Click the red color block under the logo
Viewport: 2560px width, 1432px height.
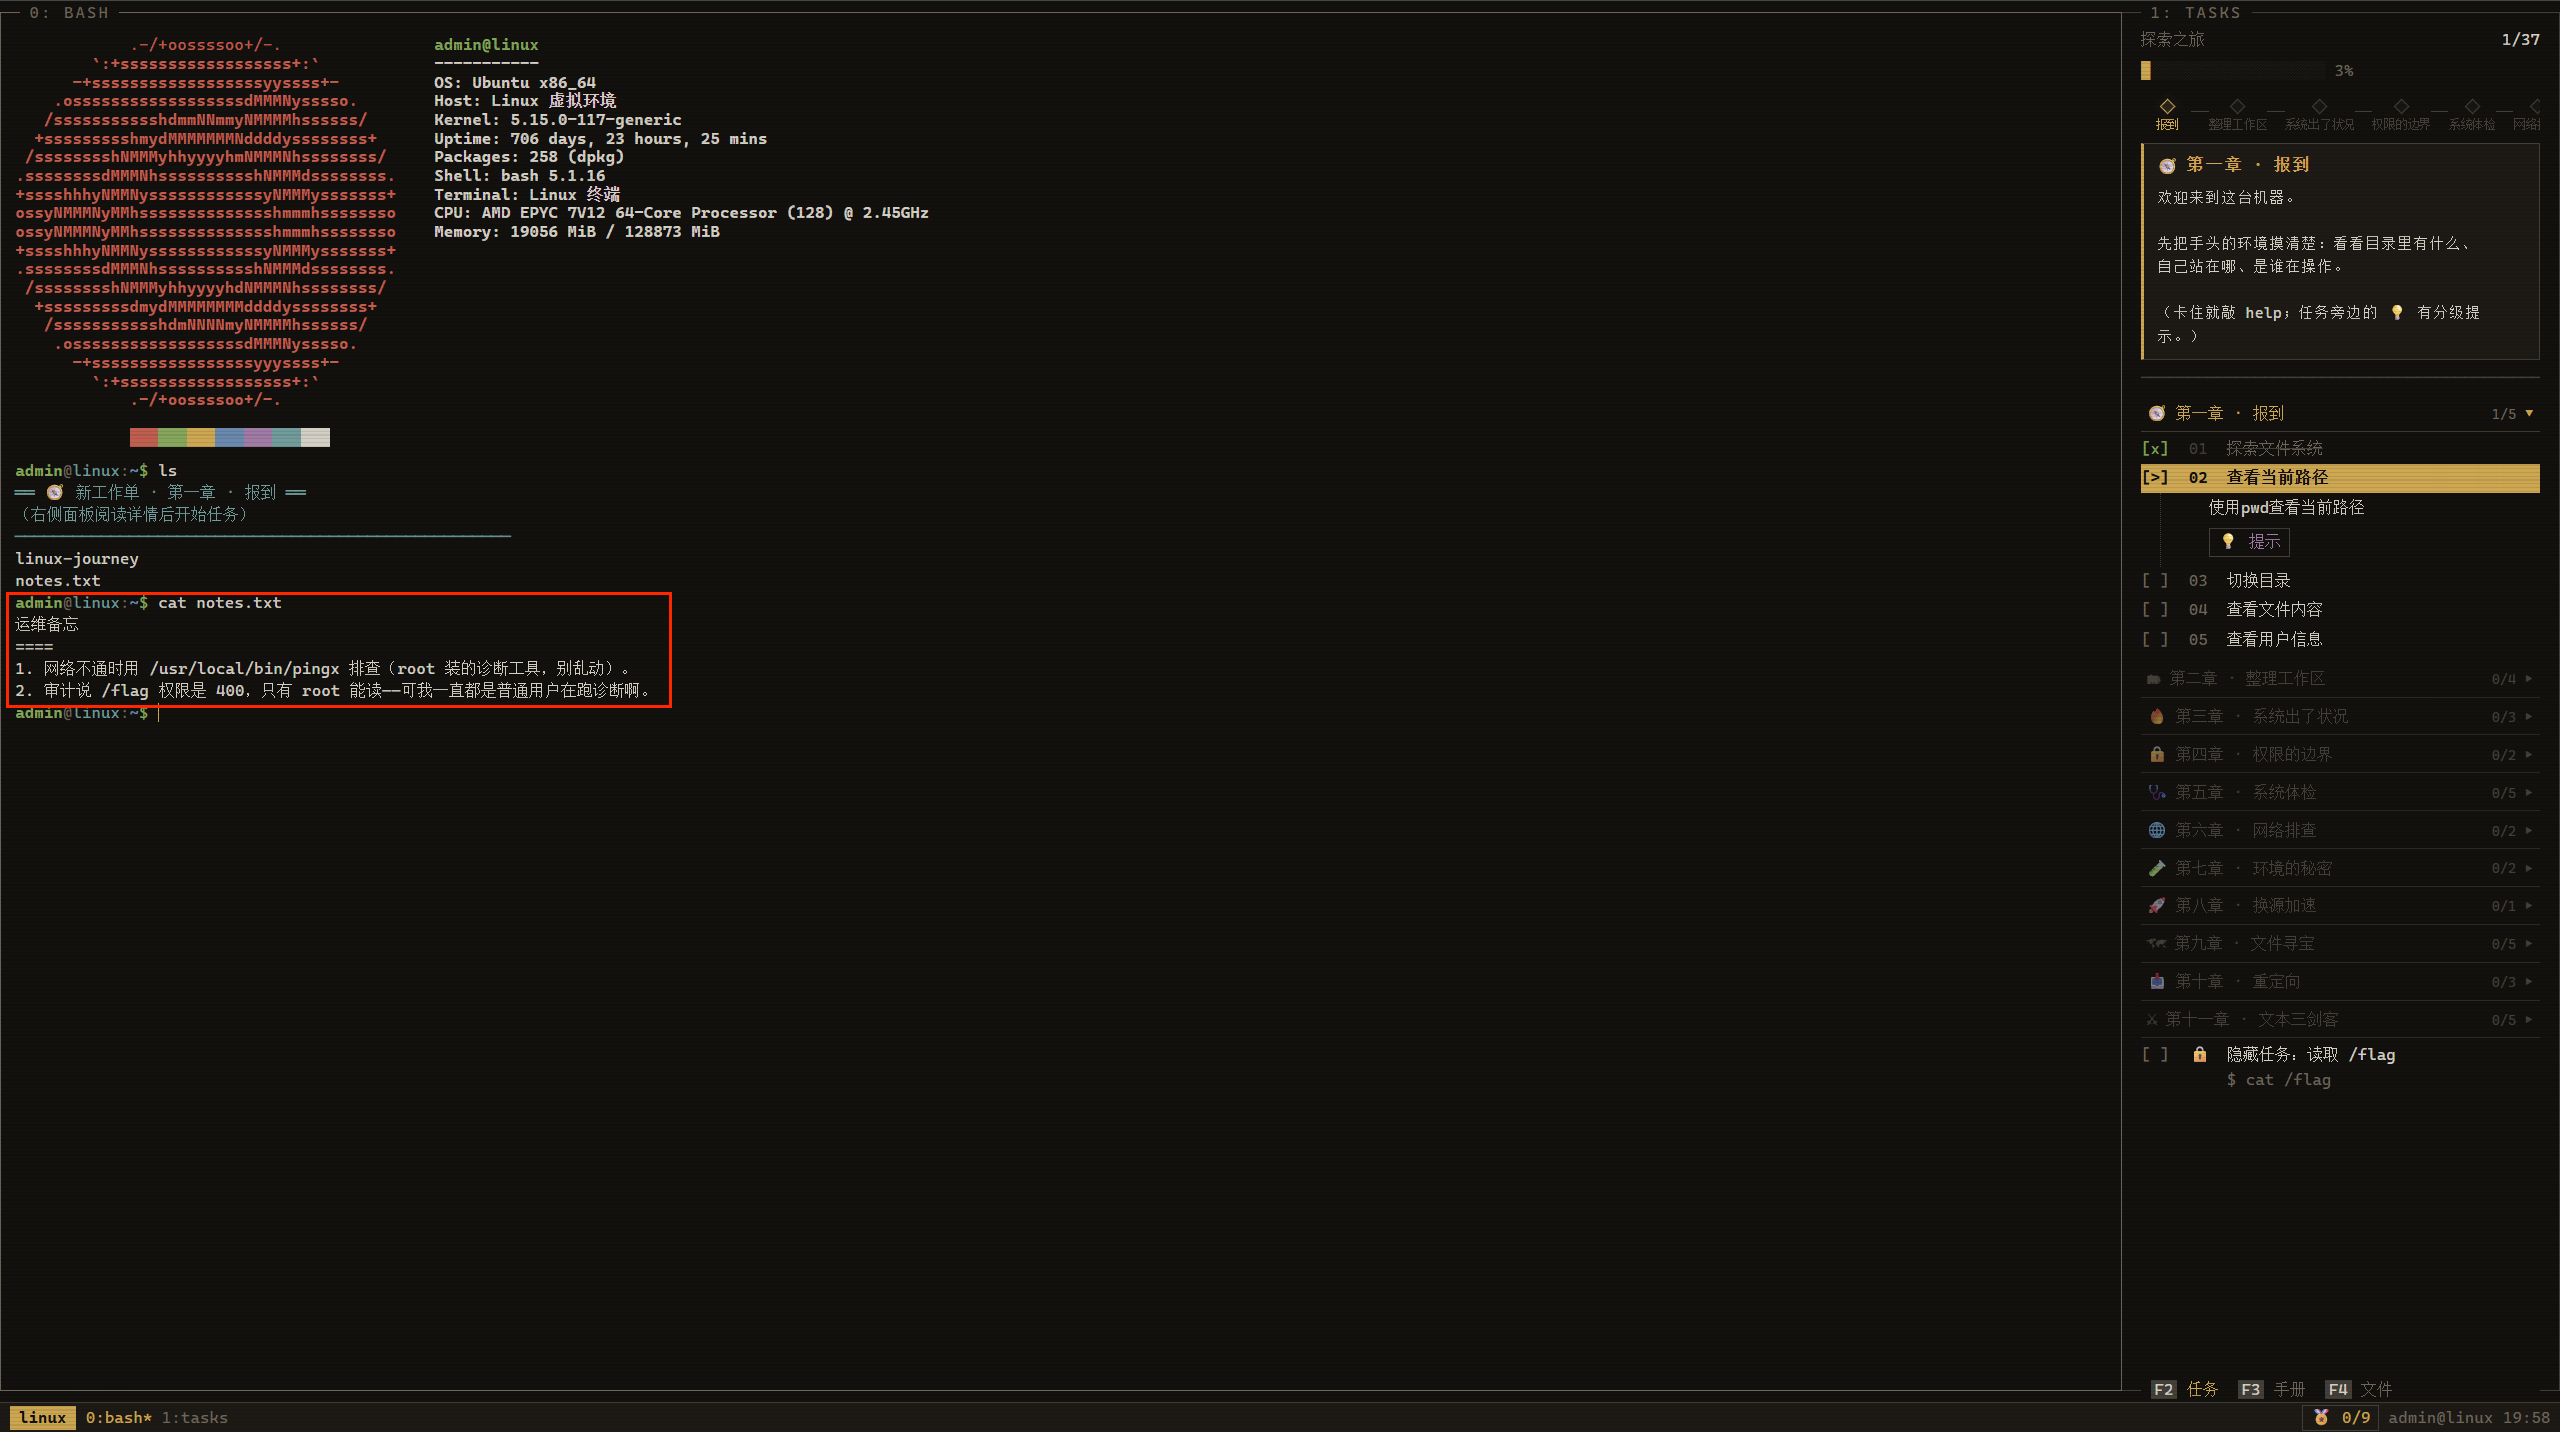(x=144, y=438)
